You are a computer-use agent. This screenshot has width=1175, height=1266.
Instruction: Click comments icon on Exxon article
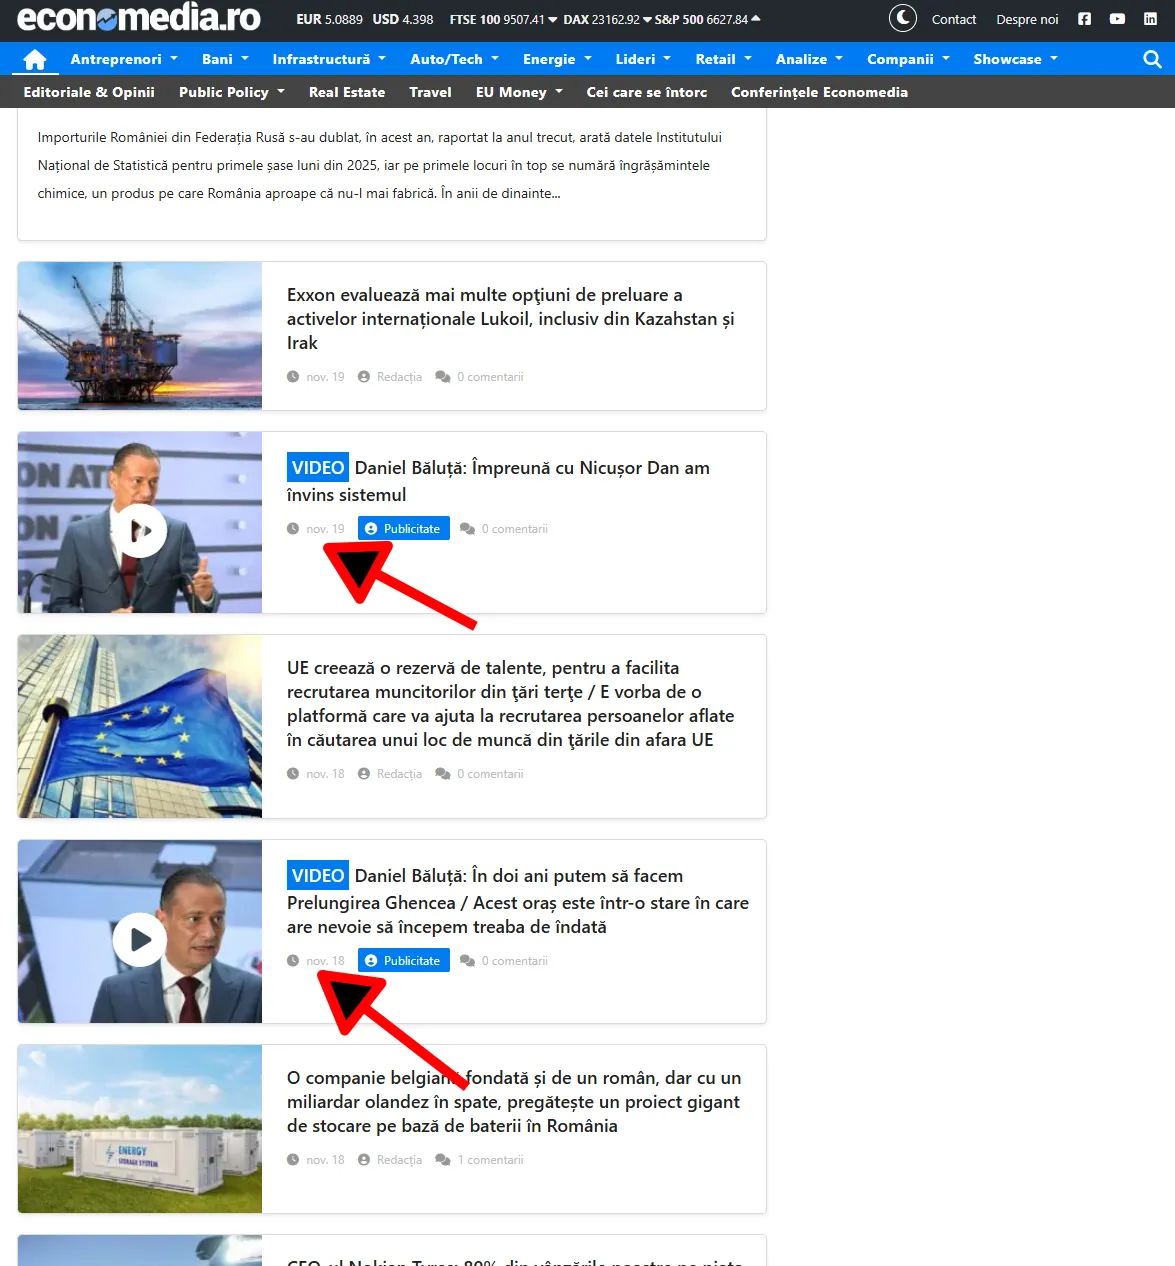442,377
